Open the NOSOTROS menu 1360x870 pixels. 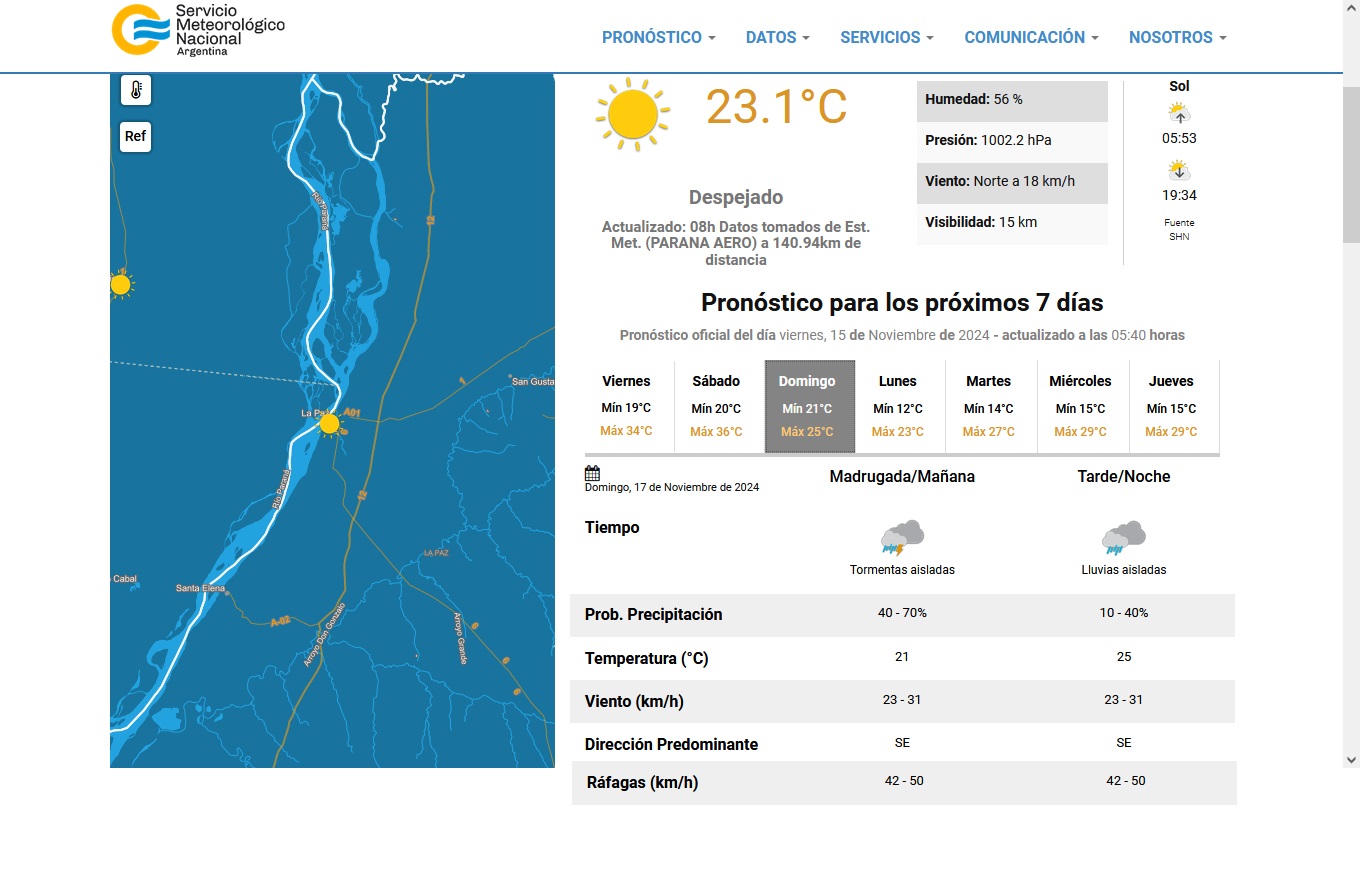(x=1177, y=37)
